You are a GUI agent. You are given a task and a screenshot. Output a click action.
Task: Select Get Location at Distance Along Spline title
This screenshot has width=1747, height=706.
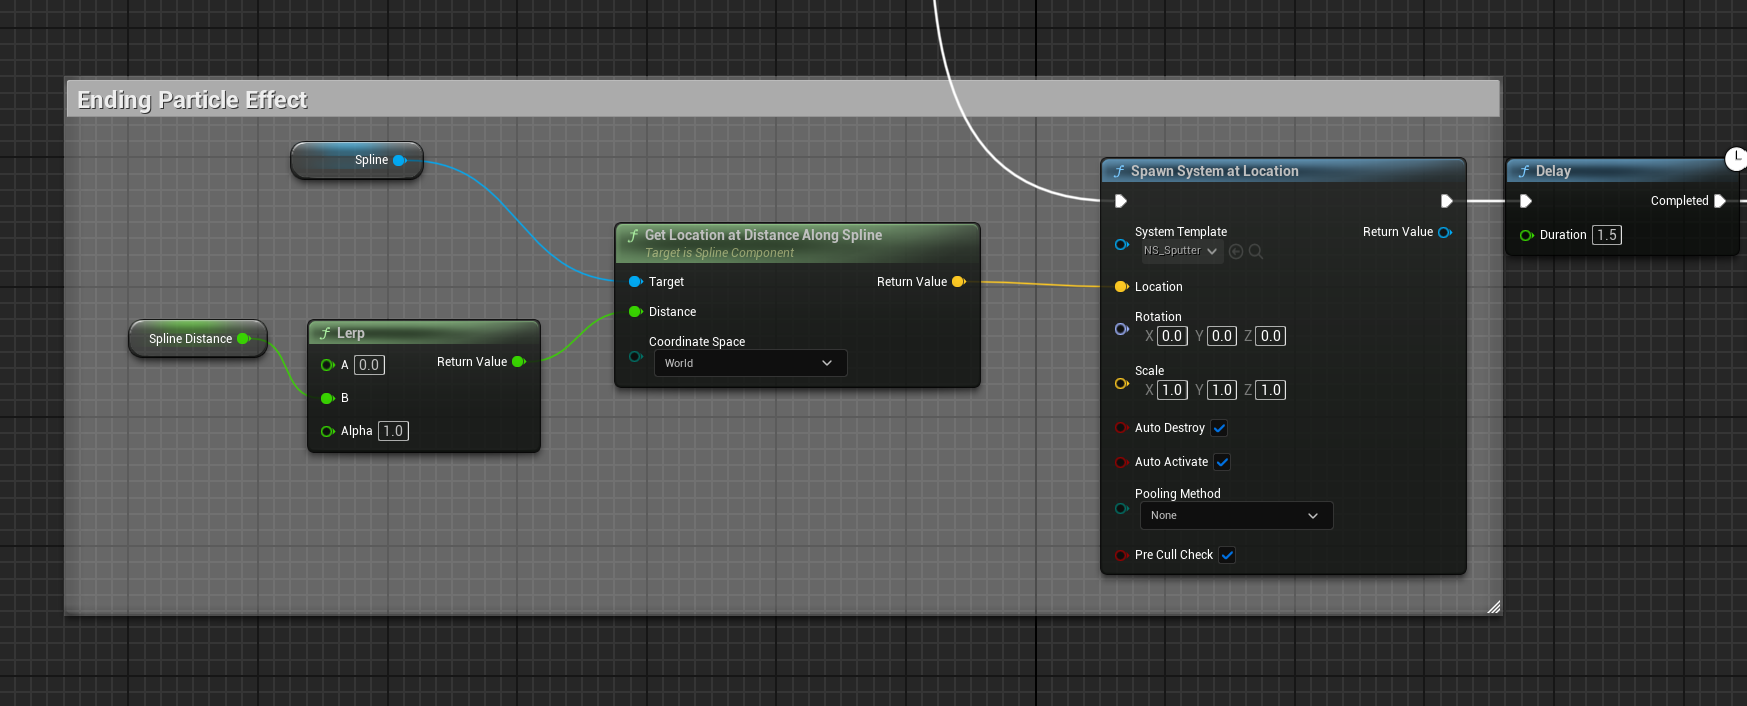tap(763, 235)
